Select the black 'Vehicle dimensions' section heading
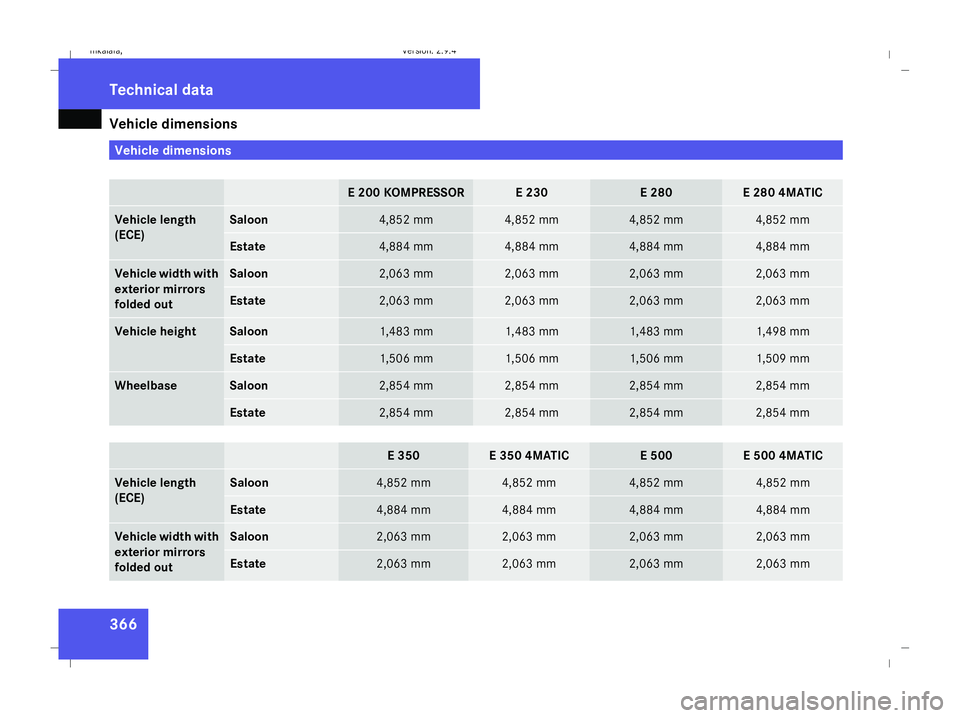Screen dimensions: 960x718 (173, 124)
